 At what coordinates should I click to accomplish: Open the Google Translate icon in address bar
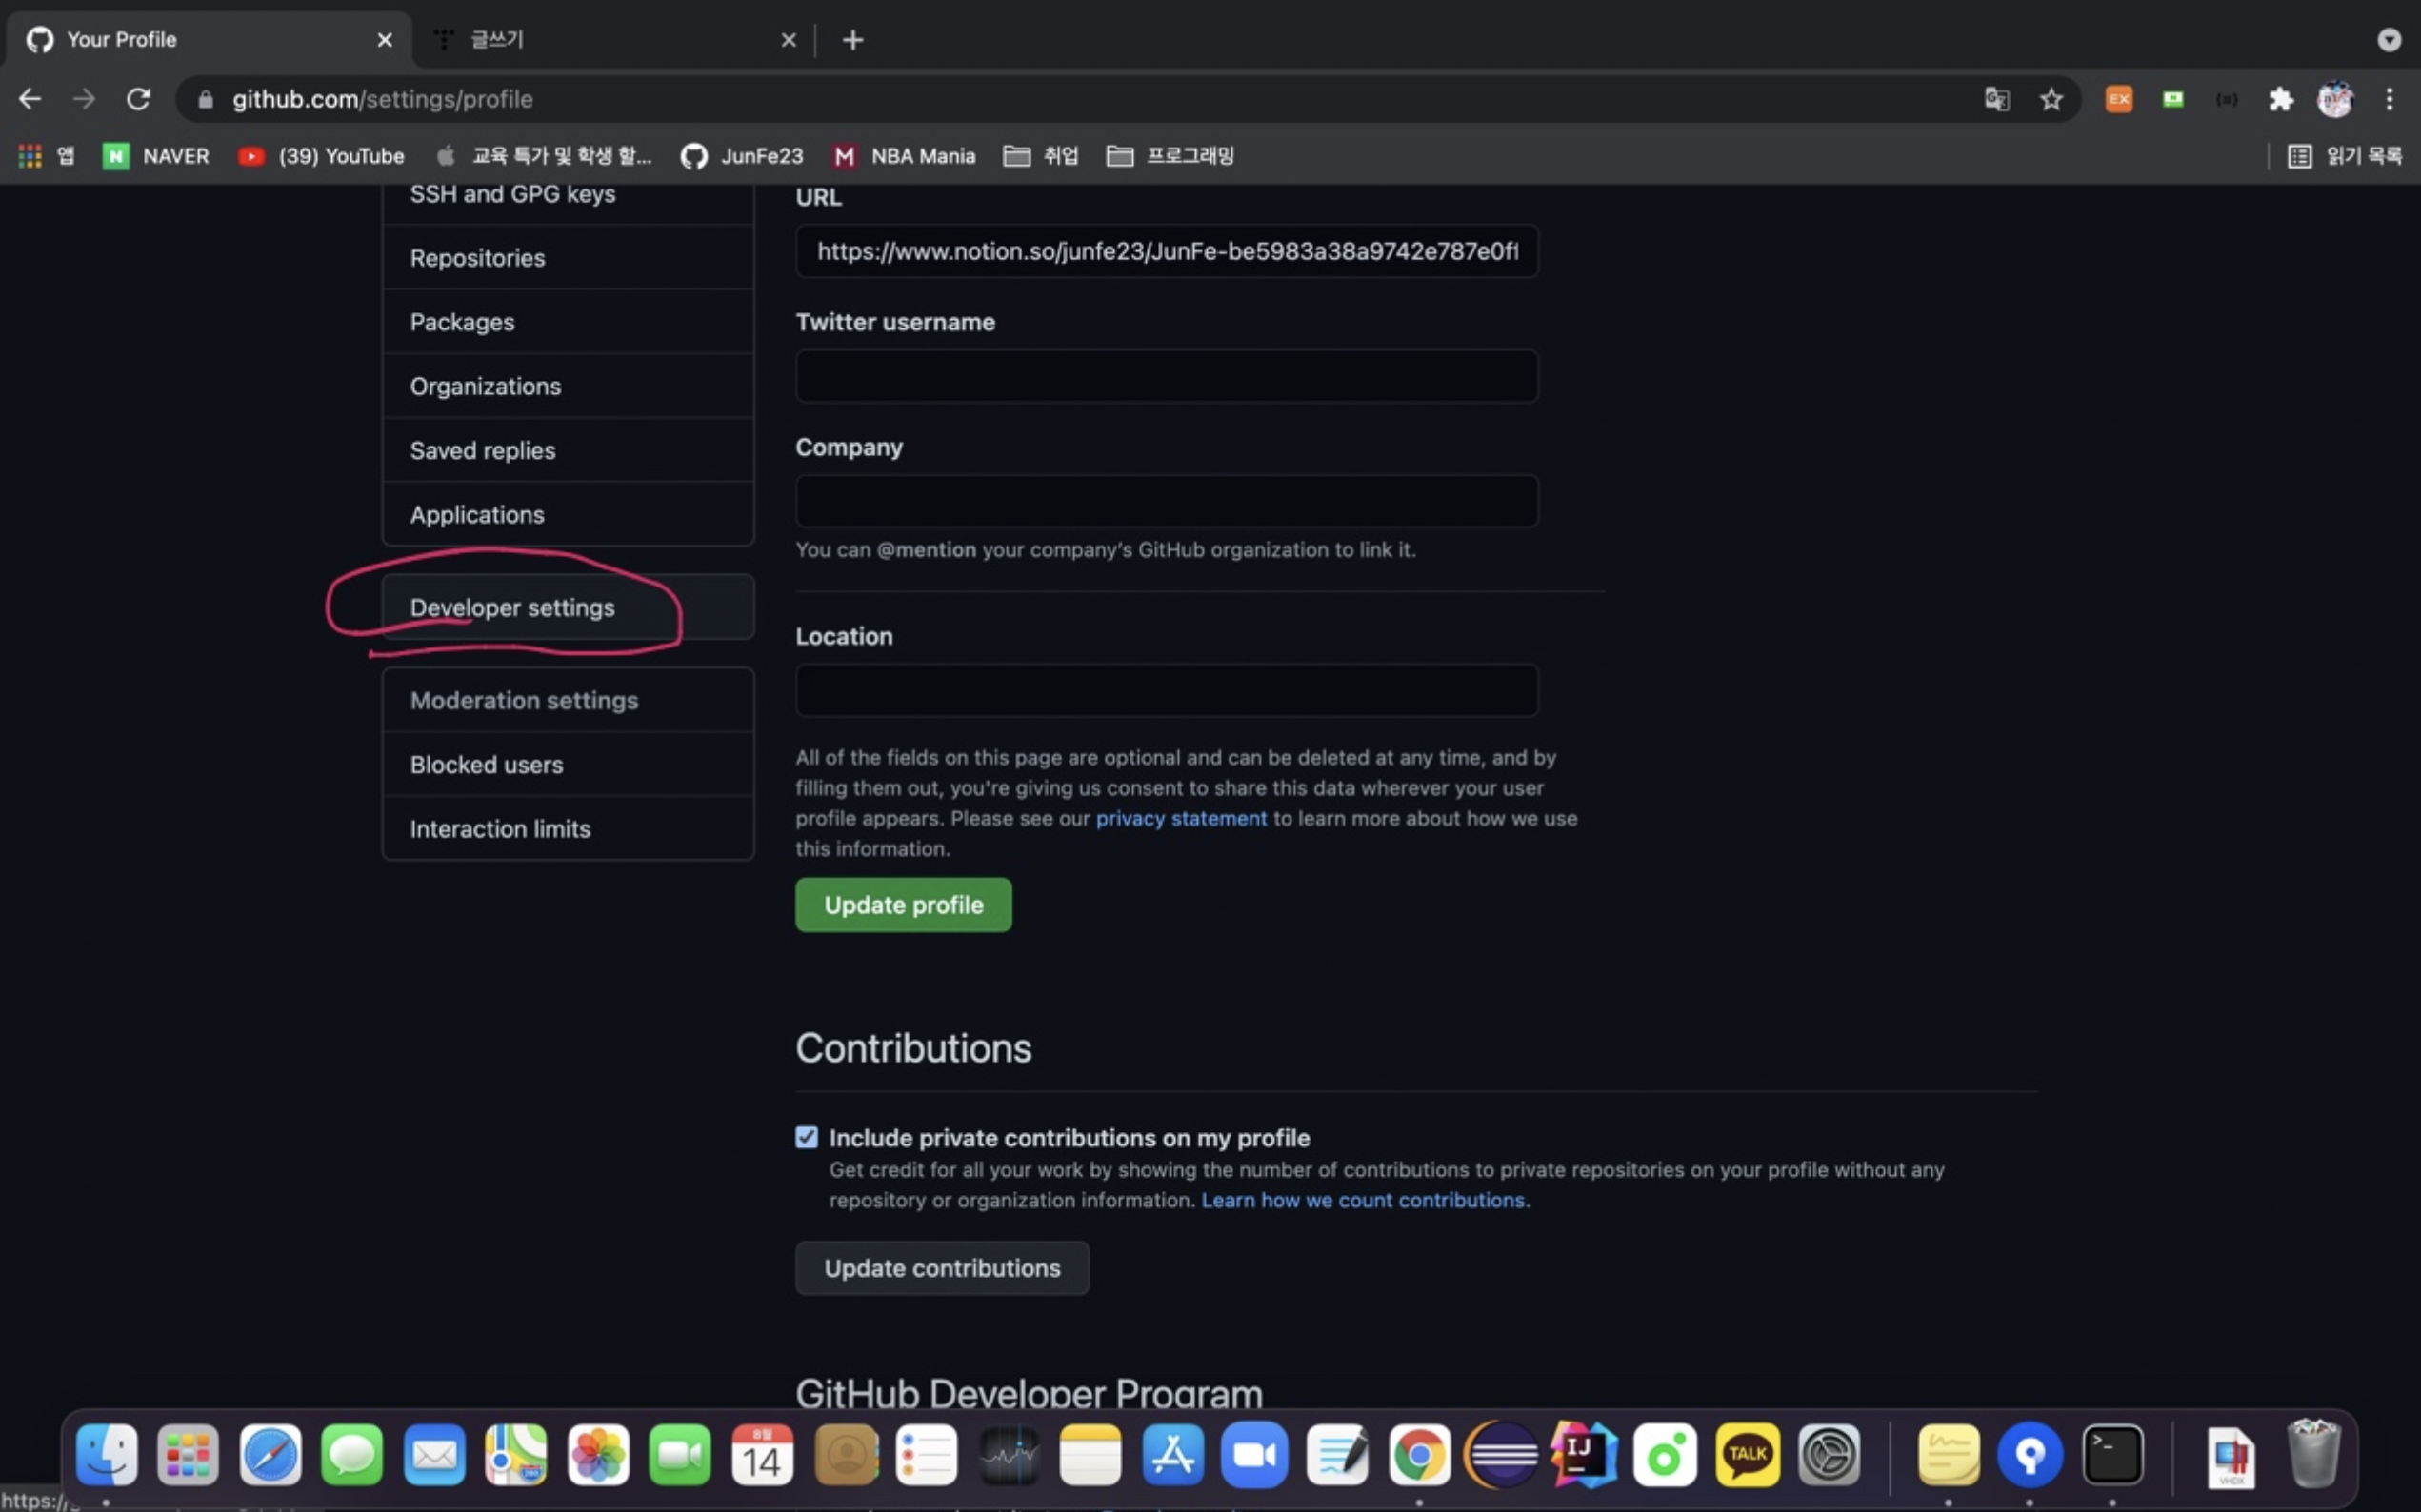pos(1996,99)
